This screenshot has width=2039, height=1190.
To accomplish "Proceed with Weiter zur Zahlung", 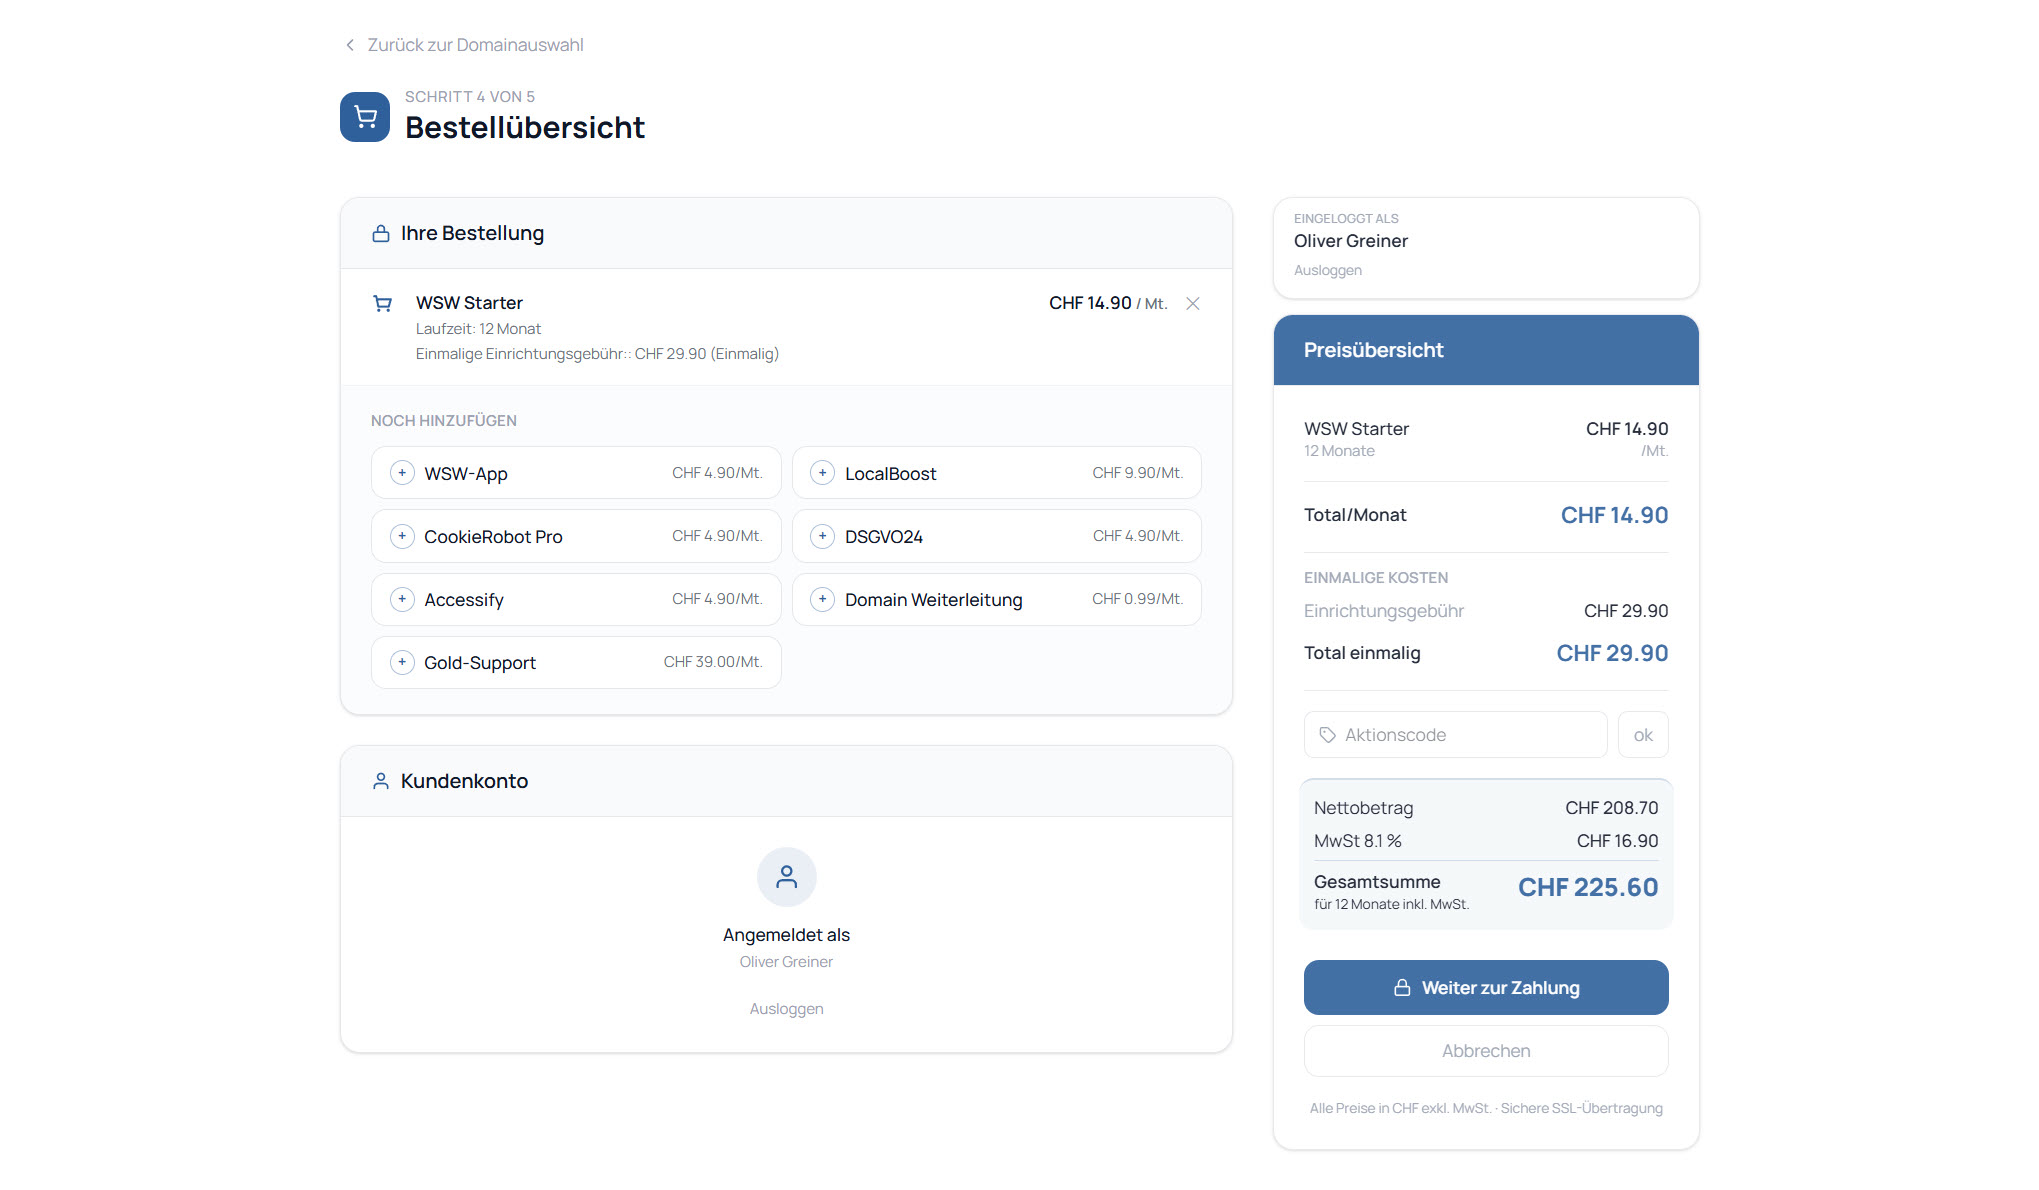I will (x=1485, y=988).
